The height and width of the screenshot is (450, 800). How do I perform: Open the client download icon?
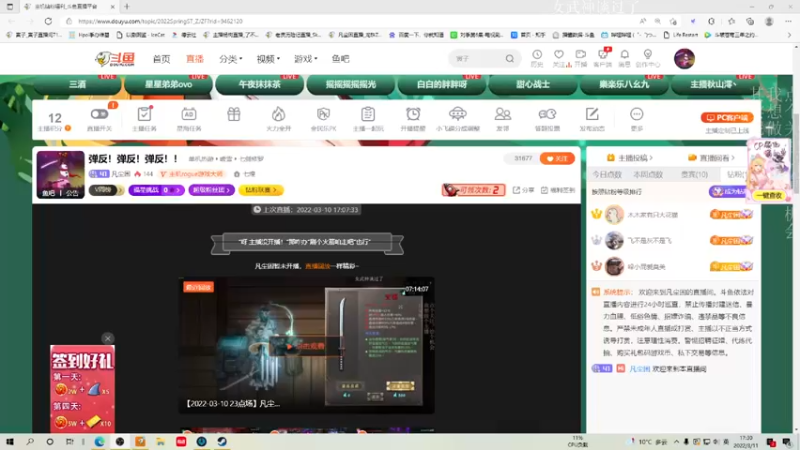[603, 55]
